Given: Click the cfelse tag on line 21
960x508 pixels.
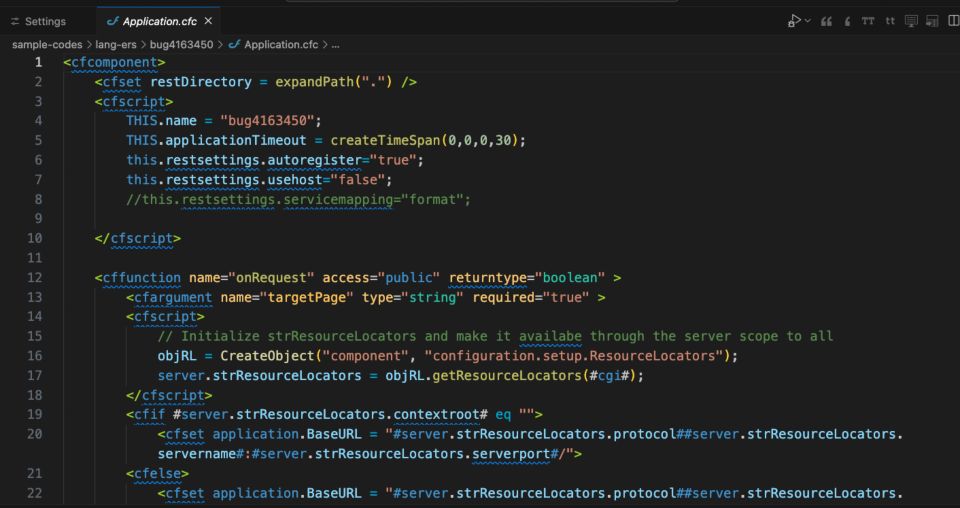Looking at the screenshot, I should click(x=157, y=473).
